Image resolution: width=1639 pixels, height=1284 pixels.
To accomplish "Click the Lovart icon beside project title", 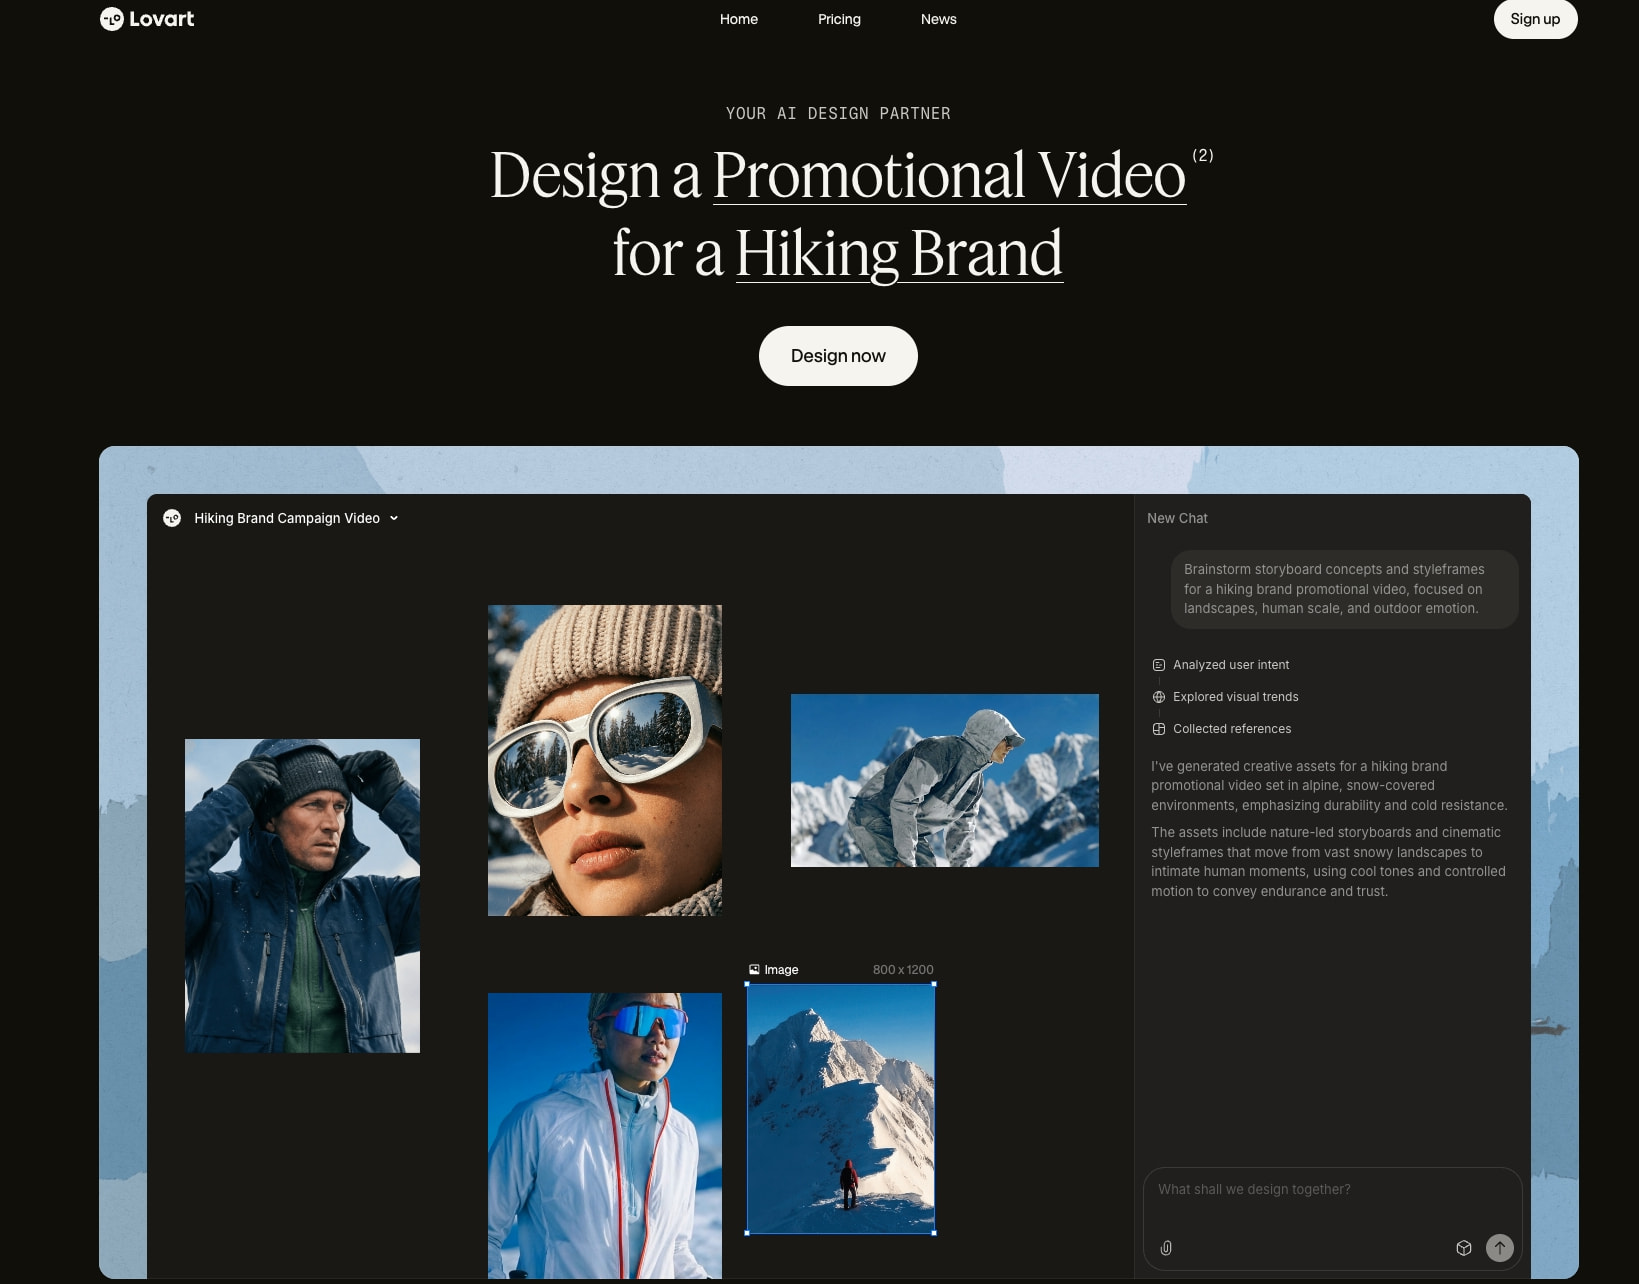I will (172, 518).
